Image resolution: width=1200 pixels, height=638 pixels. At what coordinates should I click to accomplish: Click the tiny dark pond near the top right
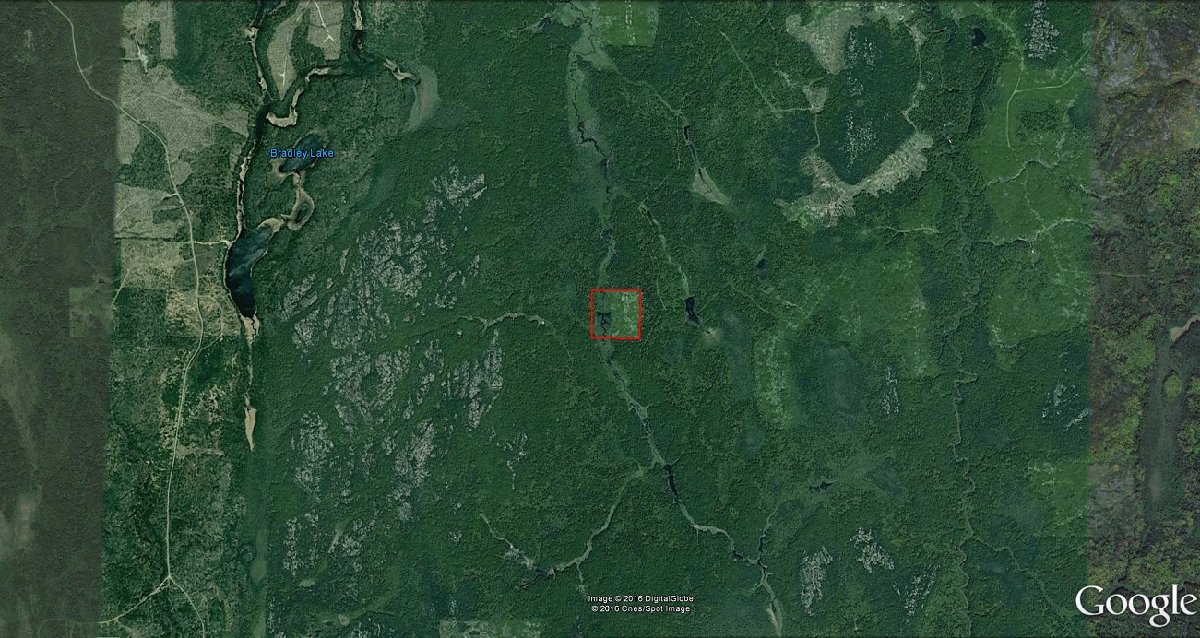coord(978,37)
